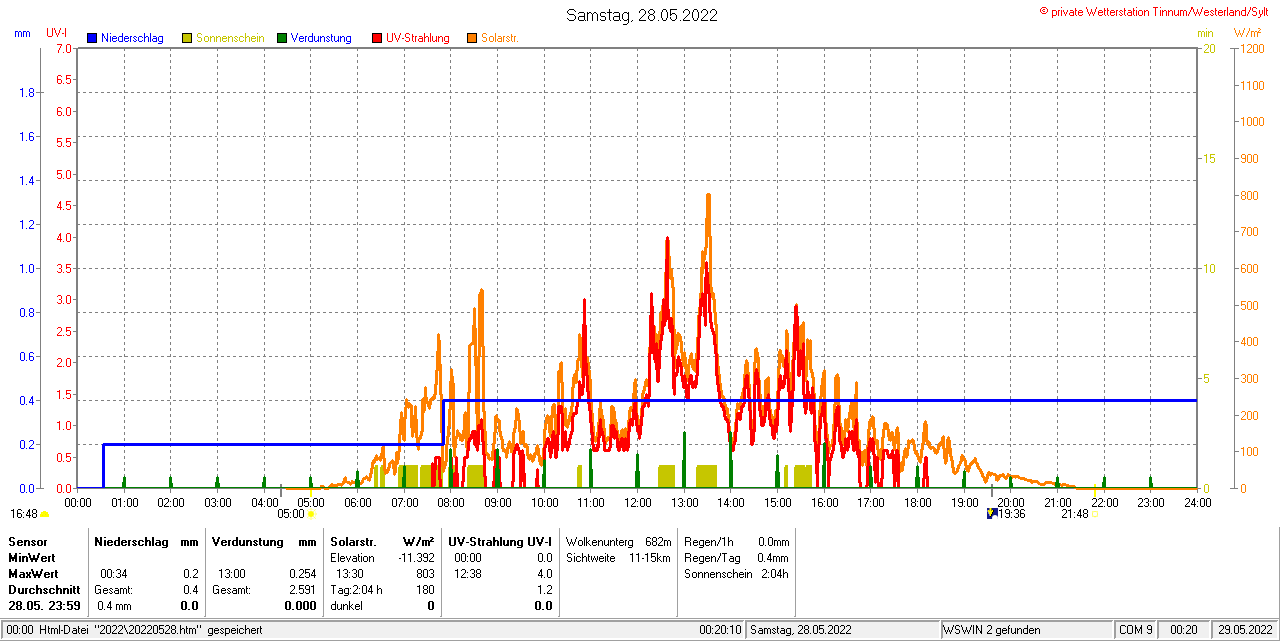1280x641 pixels.
Task: Click the Durchschnitt row label
Action: [x=43, y=590]
